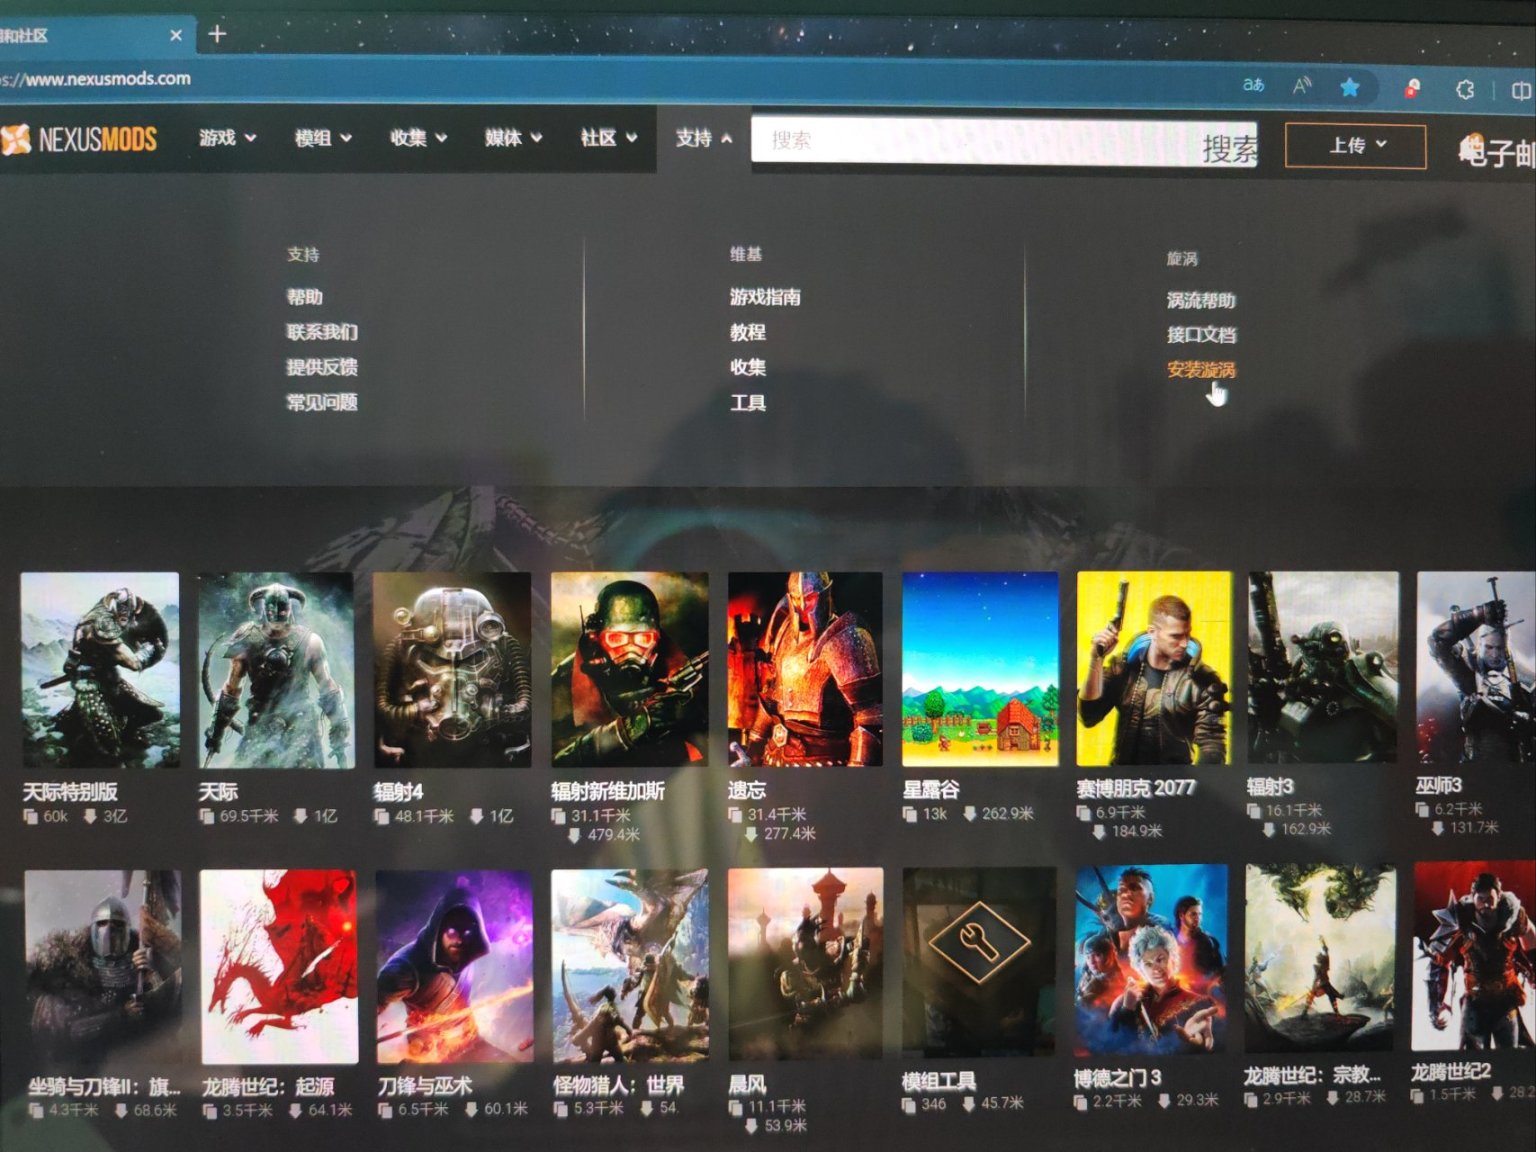The width and height of the screenshot is (1536, 1152).
Task: Click 博德之门 3 title text
Action: pos(1117,1078)
